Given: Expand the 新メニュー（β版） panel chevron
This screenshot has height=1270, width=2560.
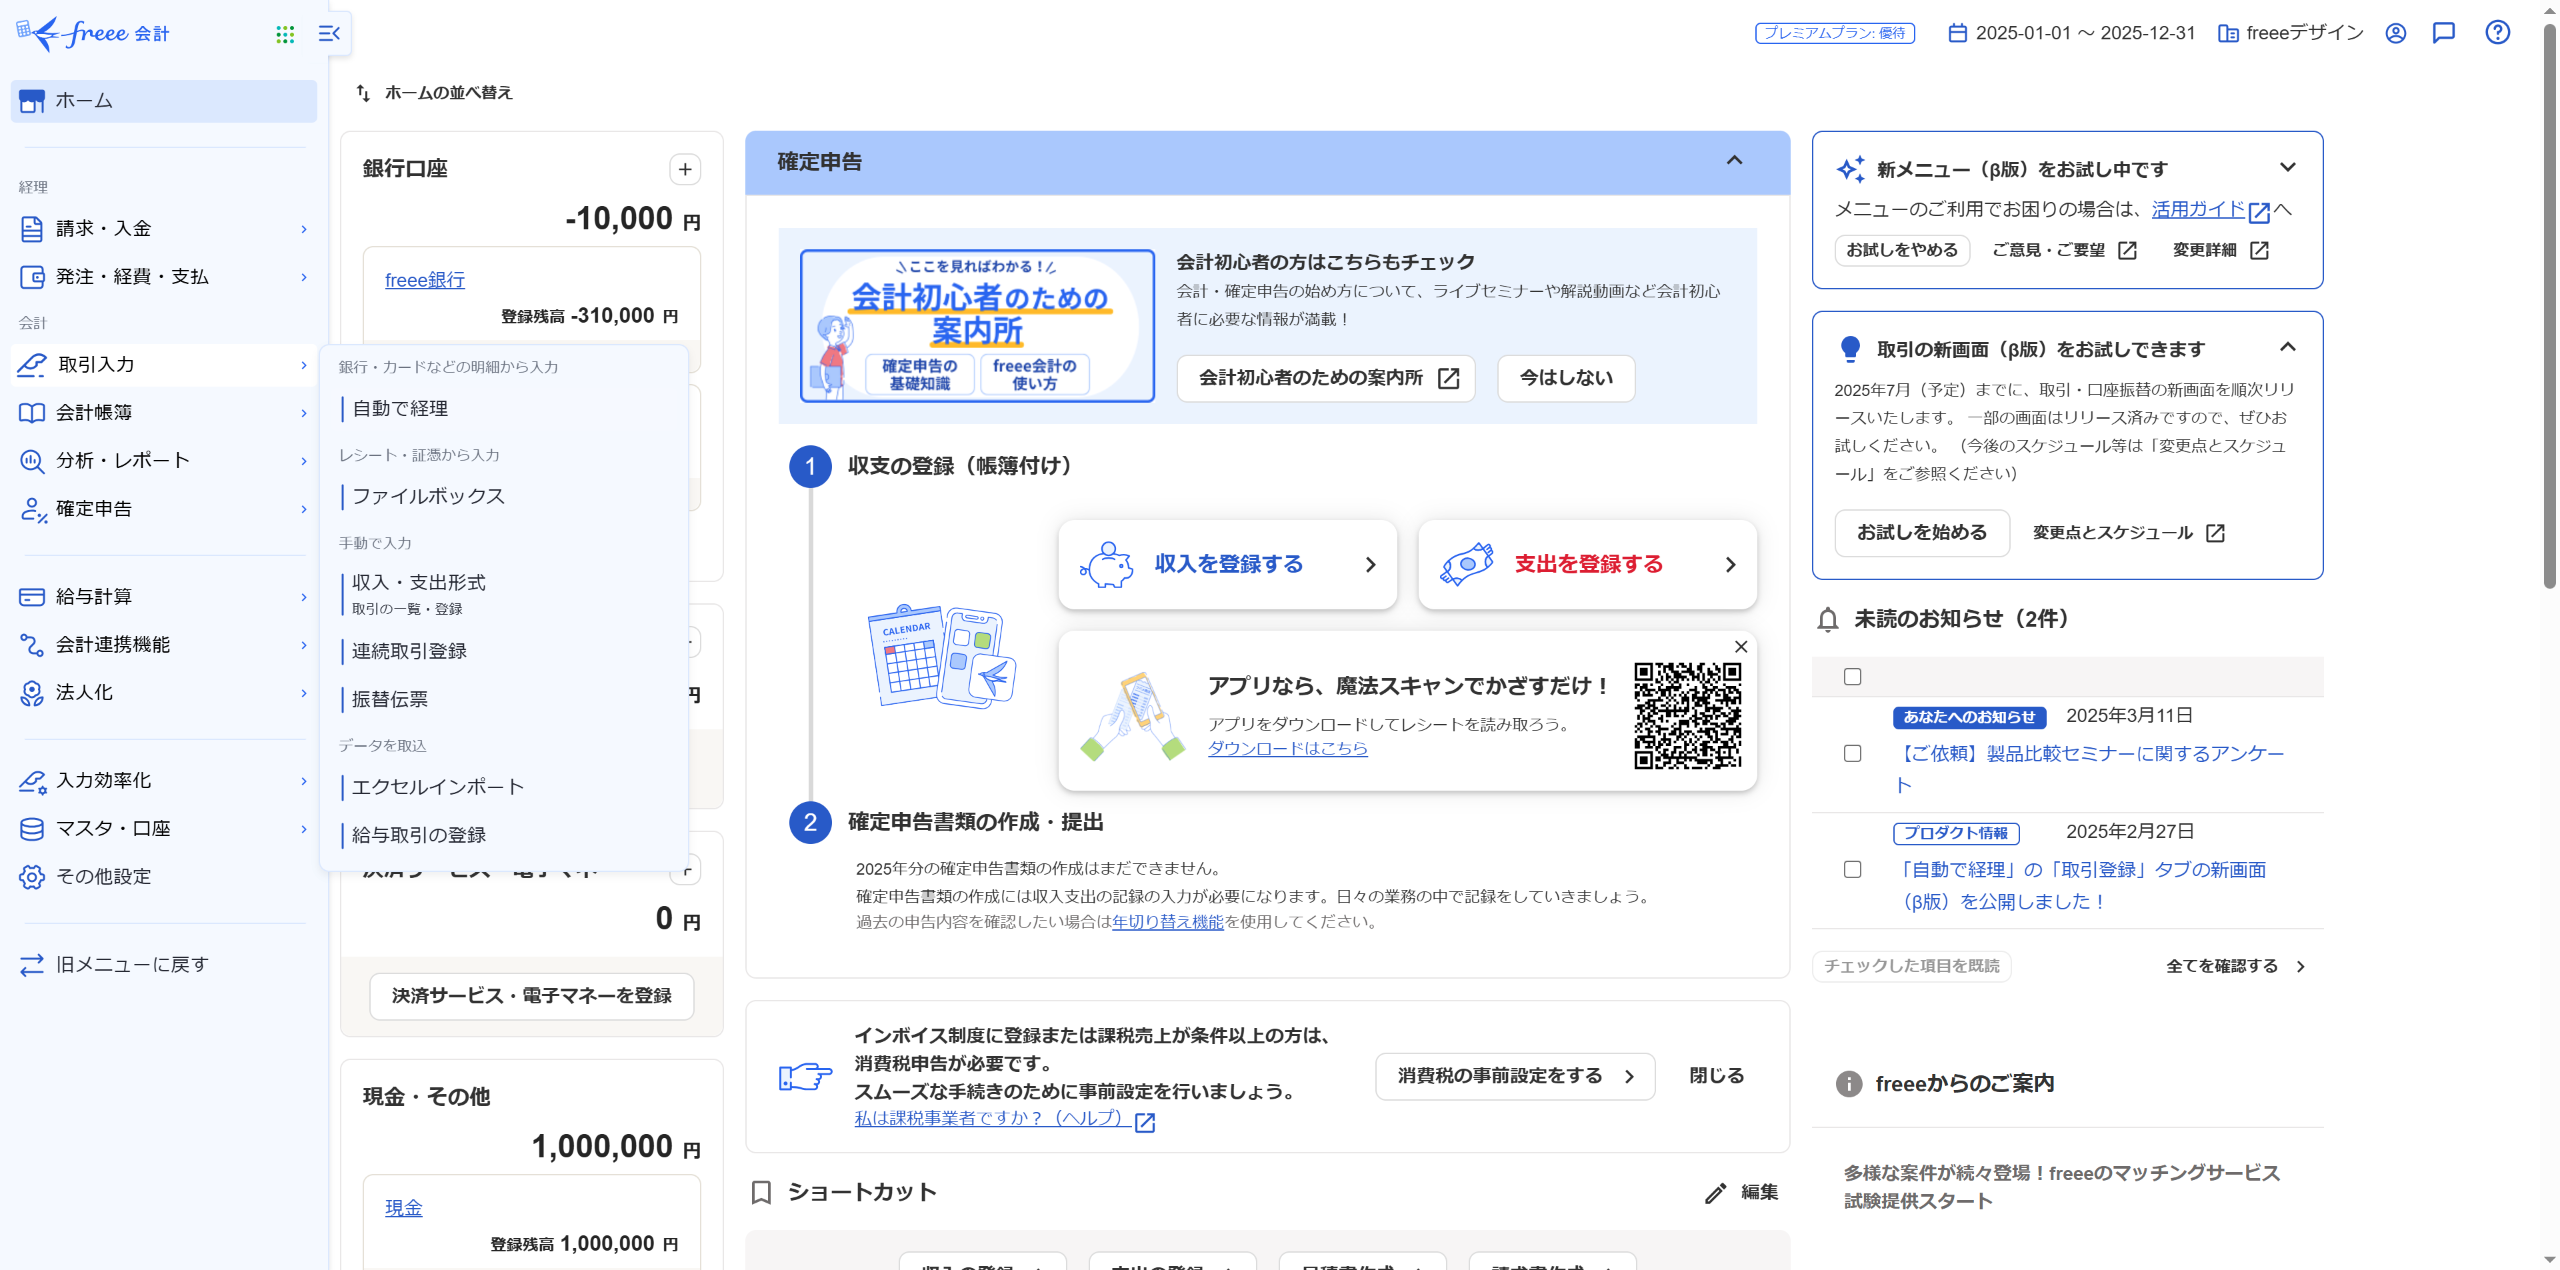Looking at the screenshot, I should point(2287,168).
